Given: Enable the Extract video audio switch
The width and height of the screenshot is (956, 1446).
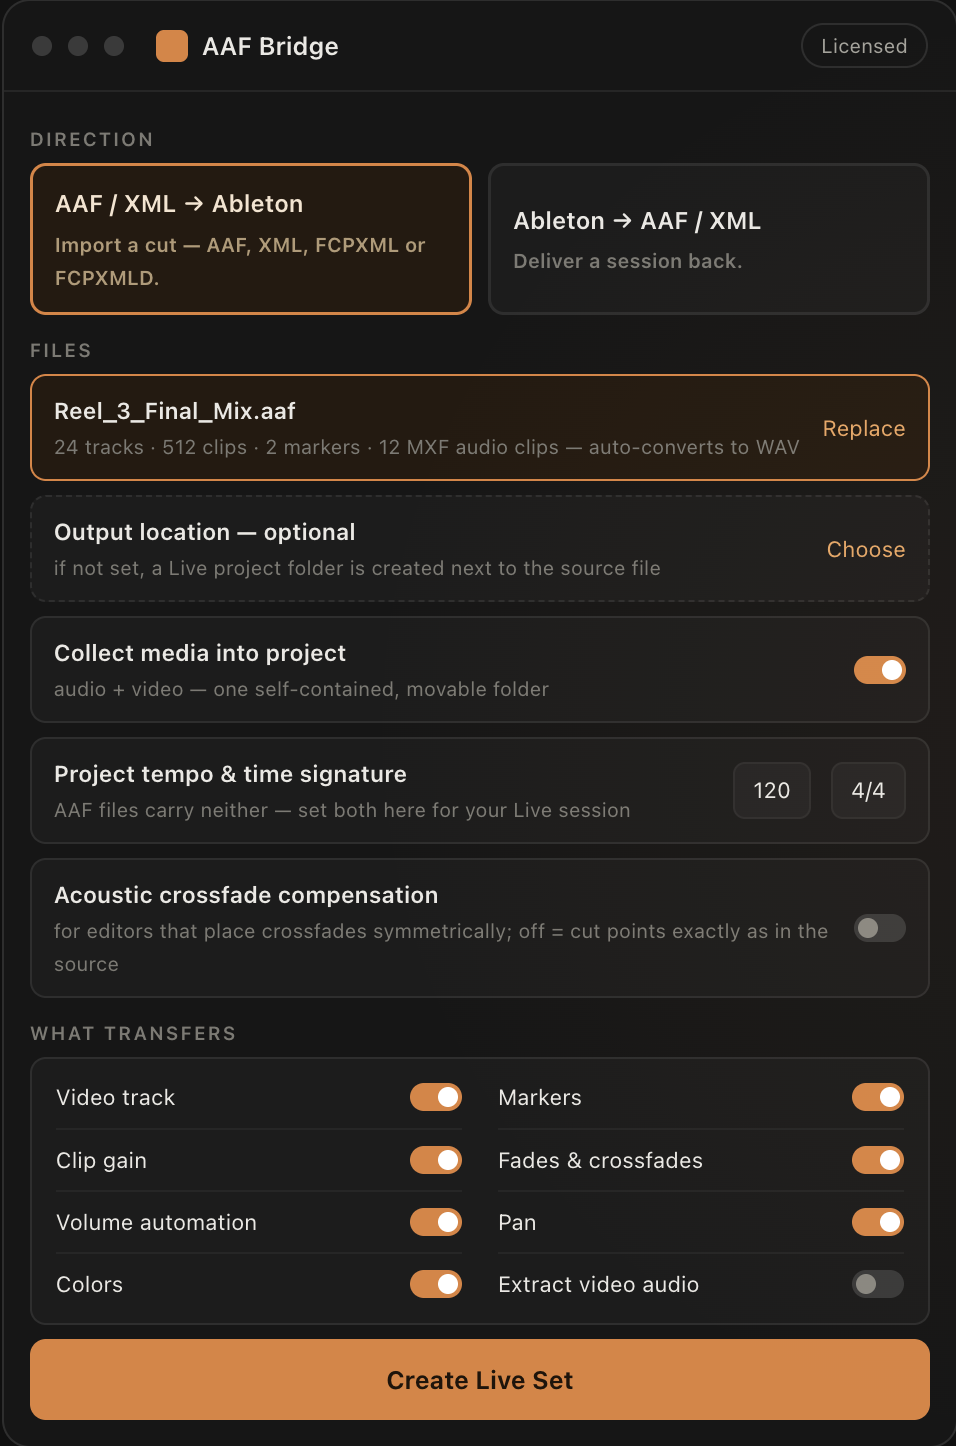Looking at the screenshot, I should coord(878,1284).
